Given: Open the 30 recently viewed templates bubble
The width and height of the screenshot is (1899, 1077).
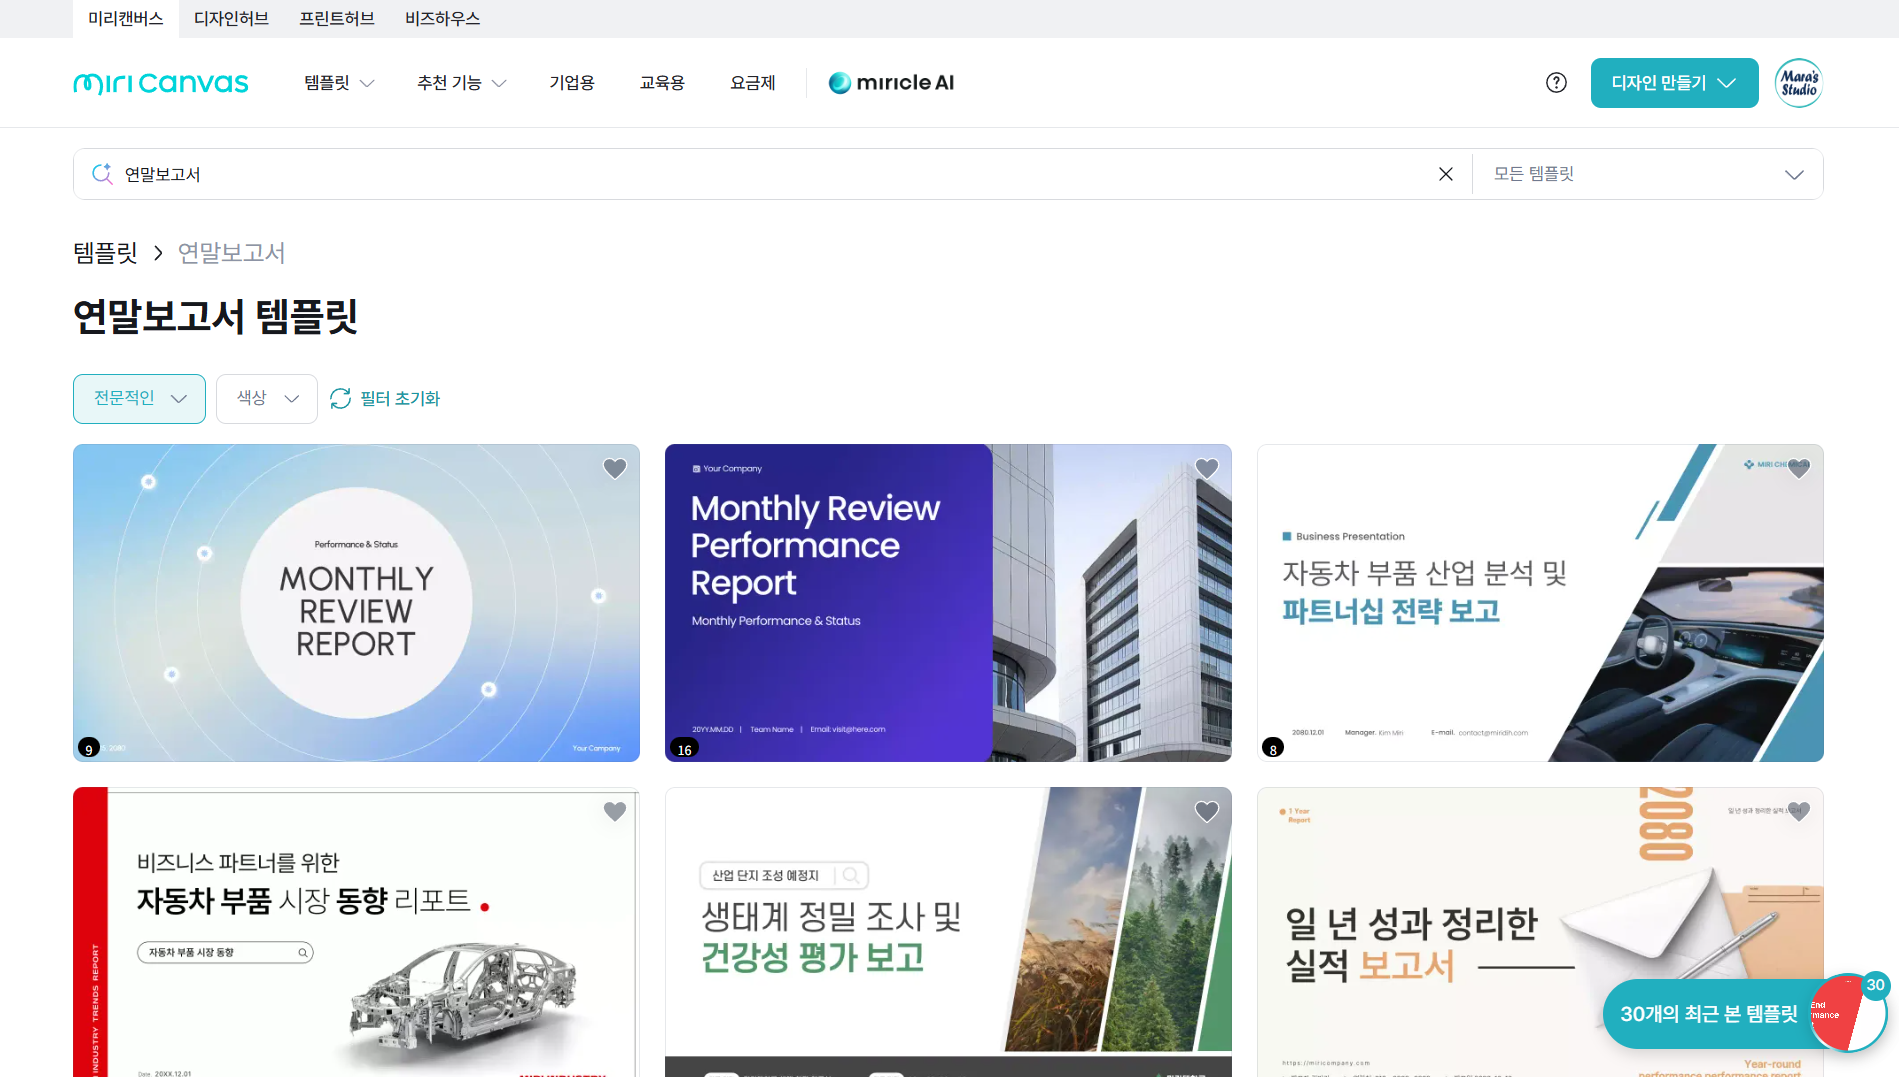Looking at the screenshot, I should 1708,1014.
